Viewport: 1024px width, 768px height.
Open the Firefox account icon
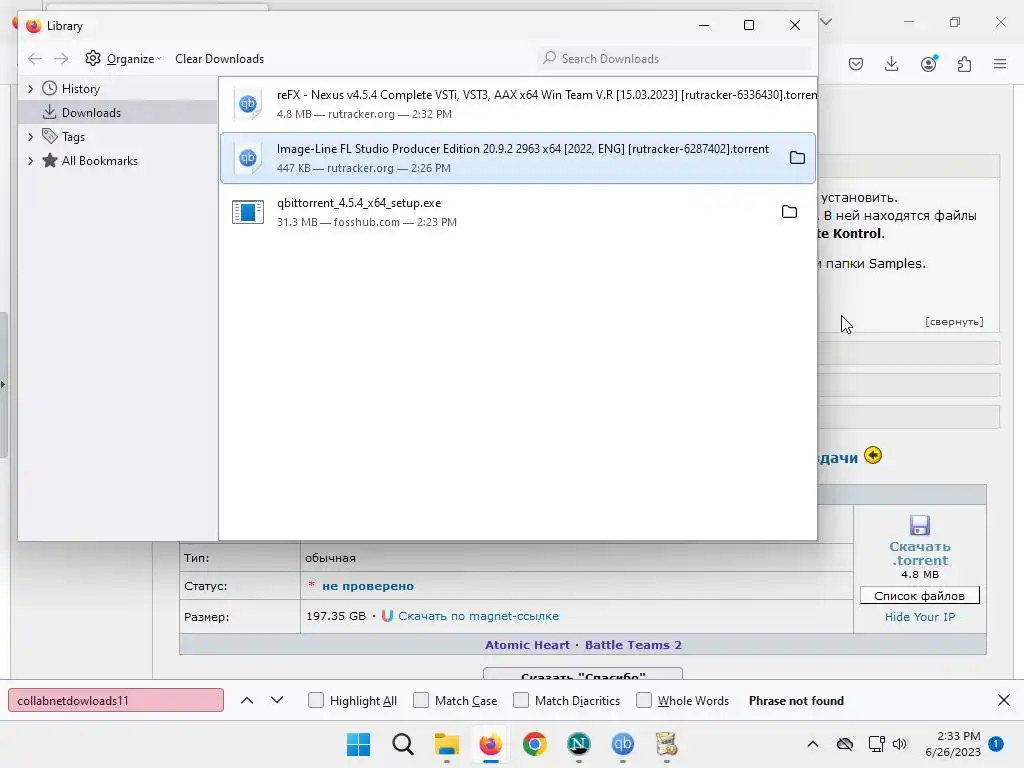(929, 64)
